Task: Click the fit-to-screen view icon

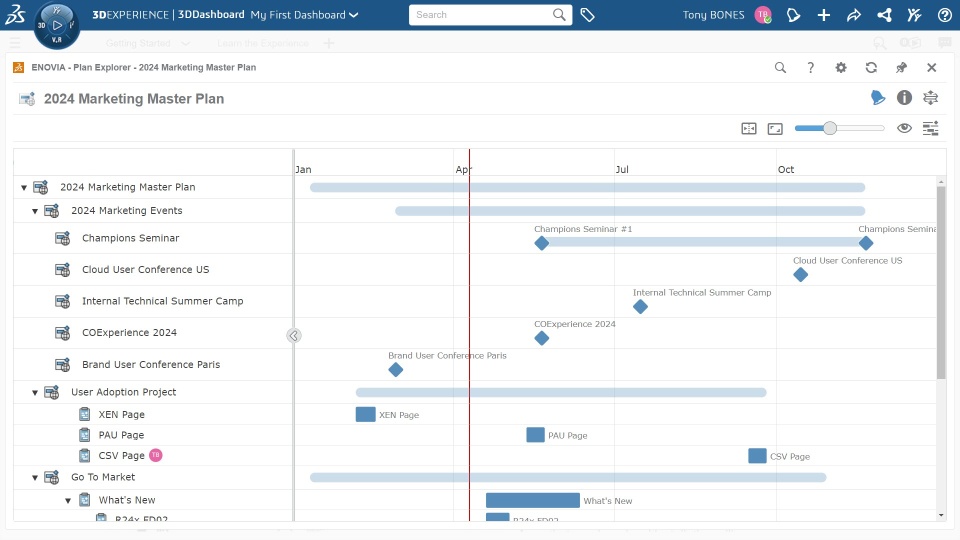Action: 775,129
